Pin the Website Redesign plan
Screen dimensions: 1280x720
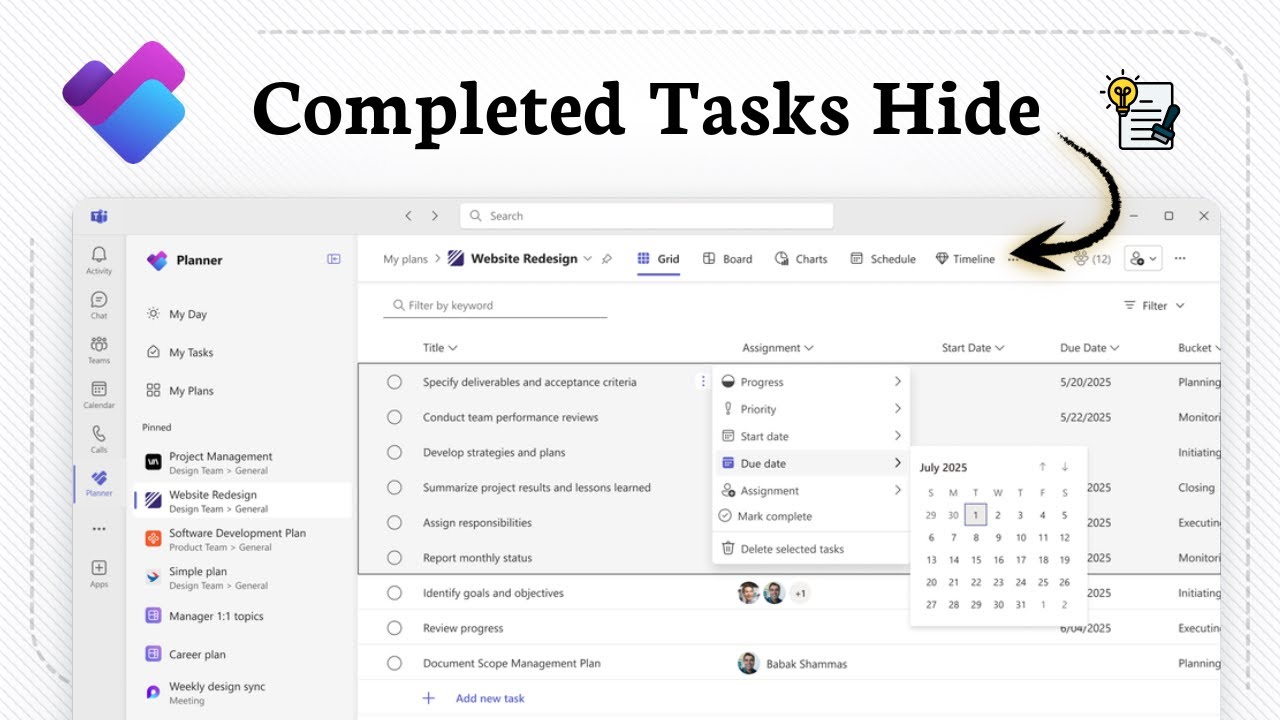point(606,259)
